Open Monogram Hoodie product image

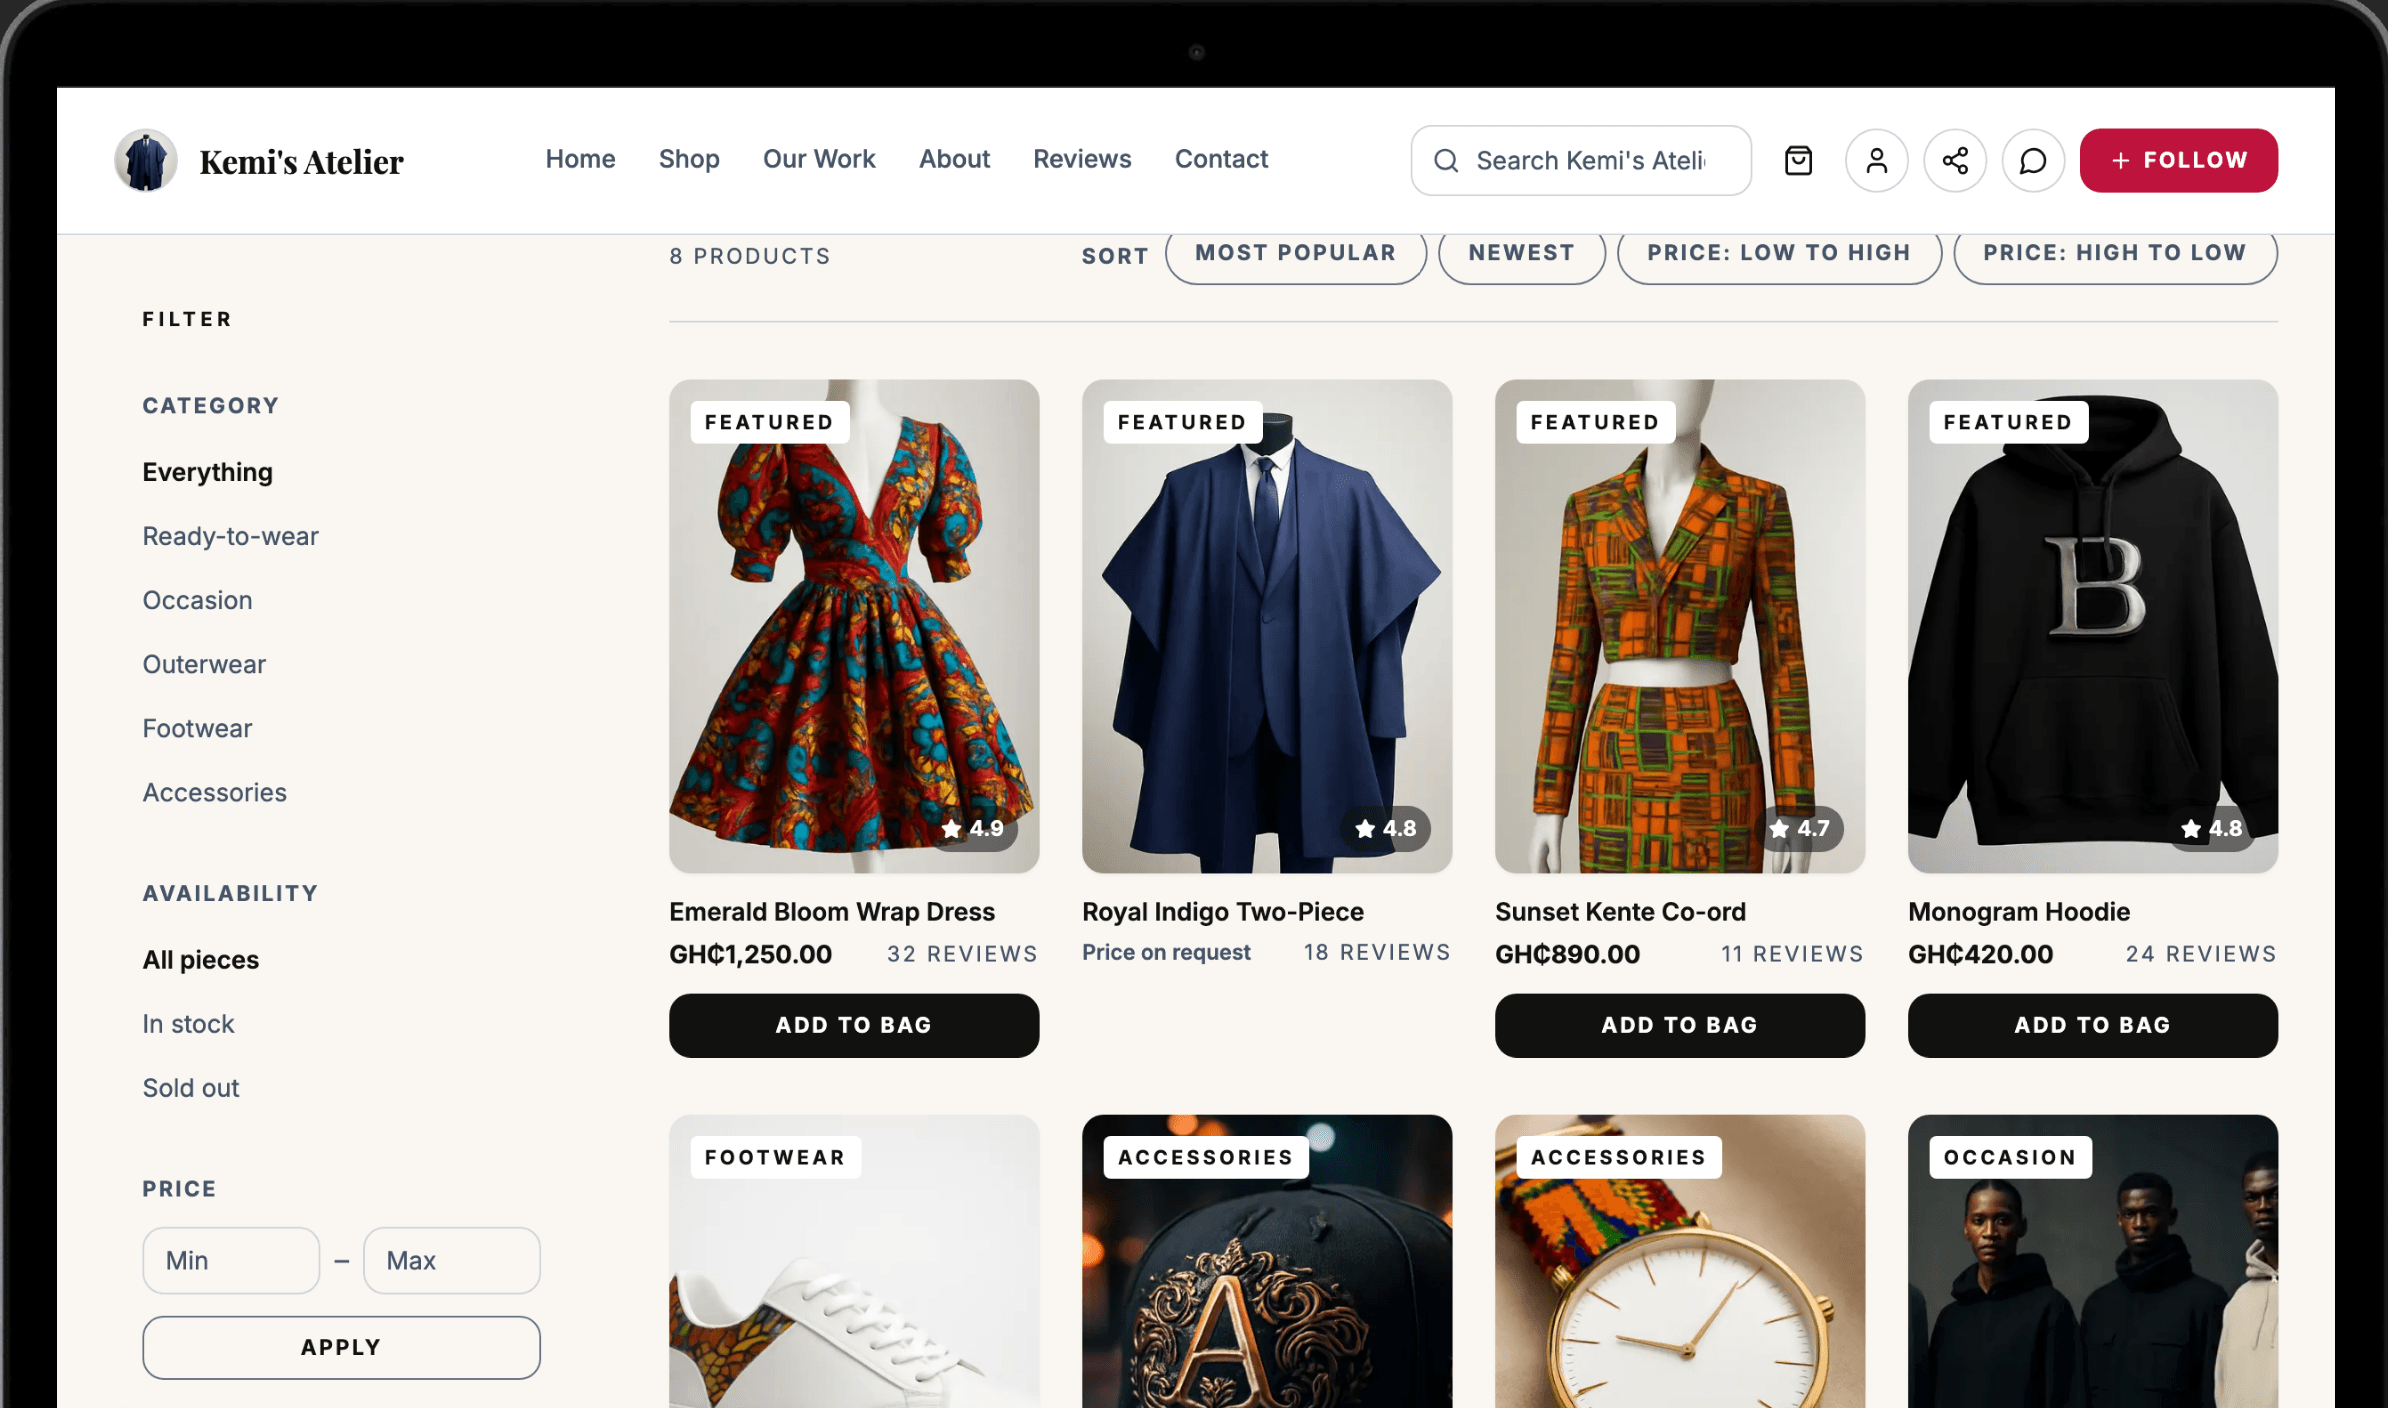(2093, 626)
